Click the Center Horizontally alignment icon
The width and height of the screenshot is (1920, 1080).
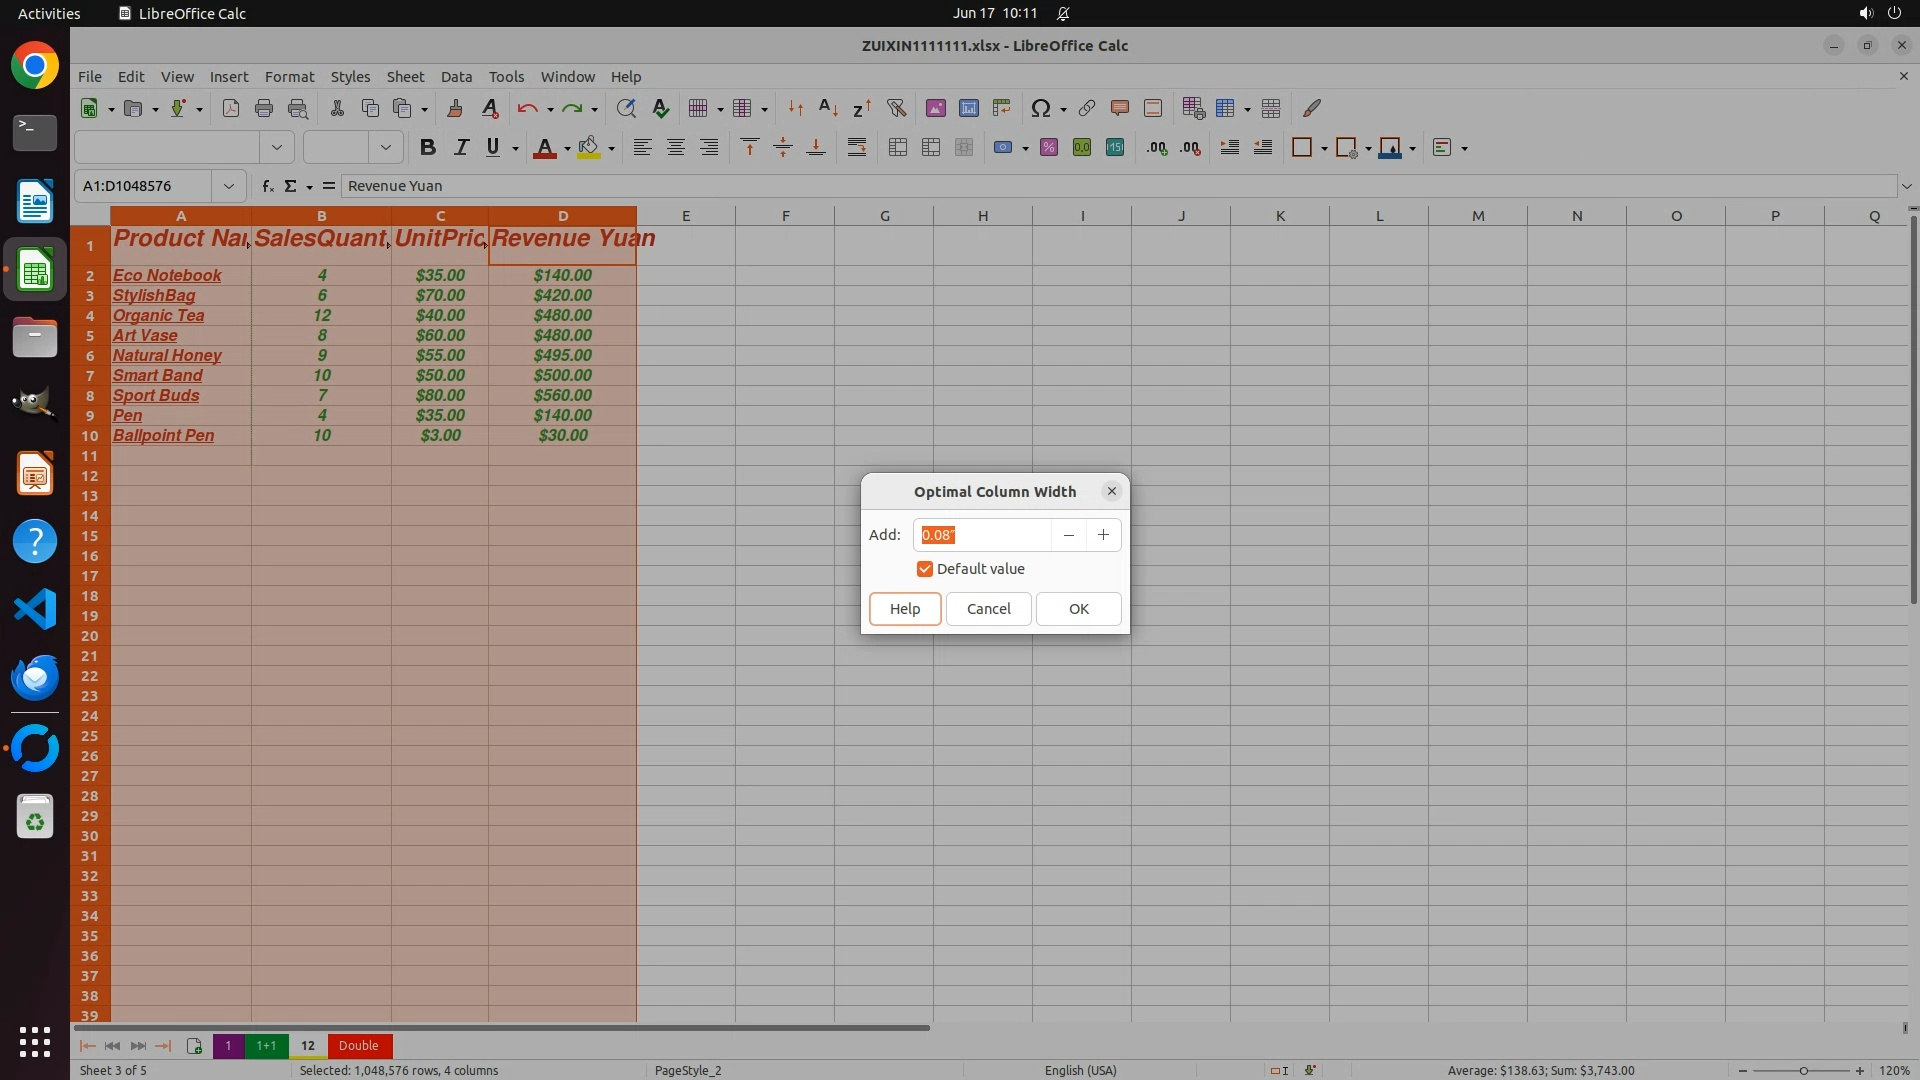tap(676, 147)
